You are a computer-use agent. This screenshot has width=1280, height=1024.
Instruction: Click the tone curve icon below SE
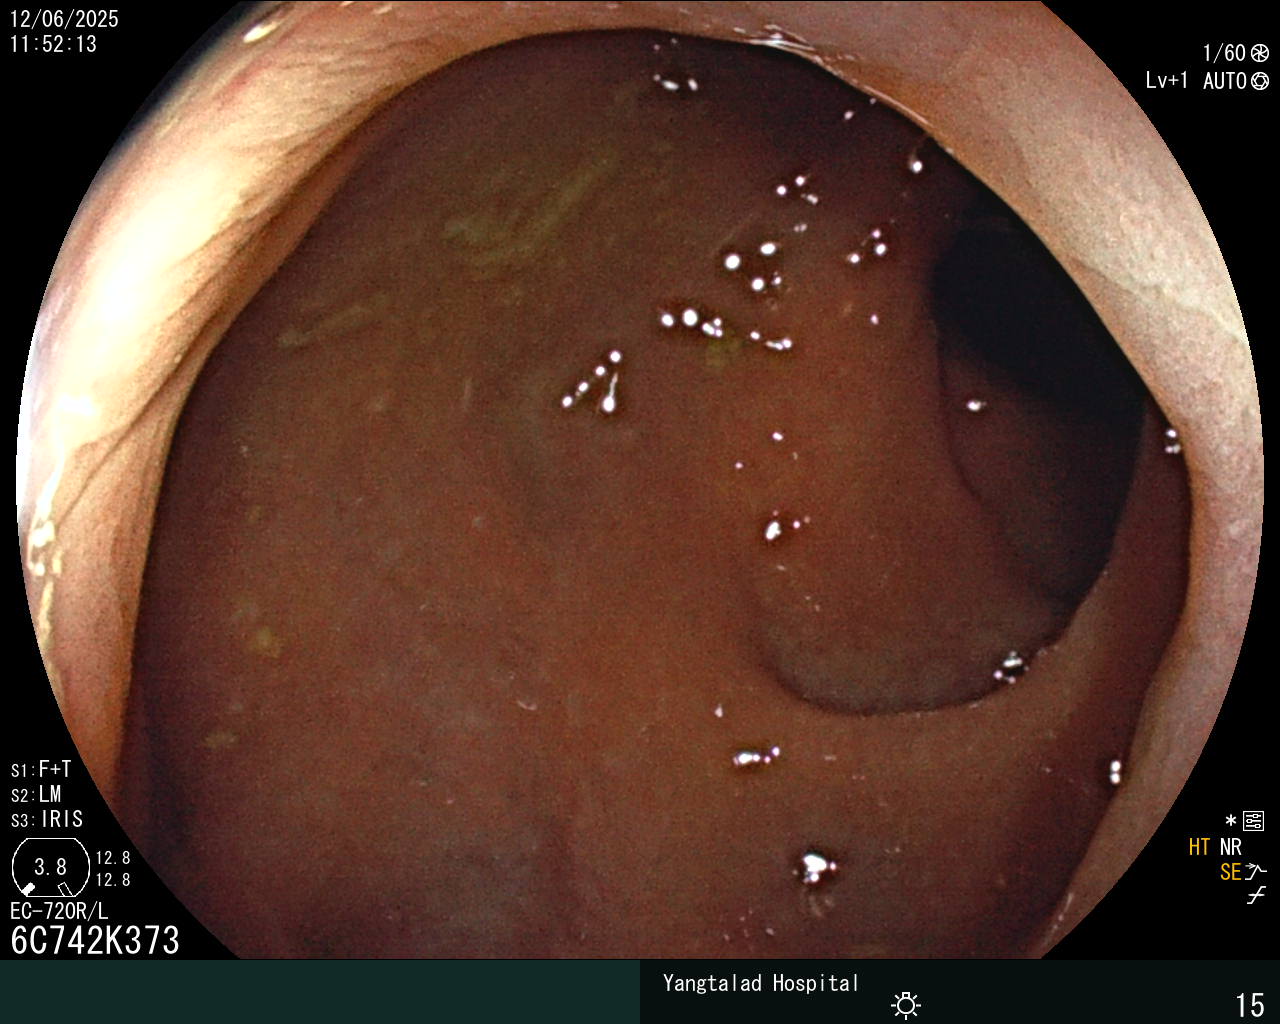click(x=1256, y=896)
